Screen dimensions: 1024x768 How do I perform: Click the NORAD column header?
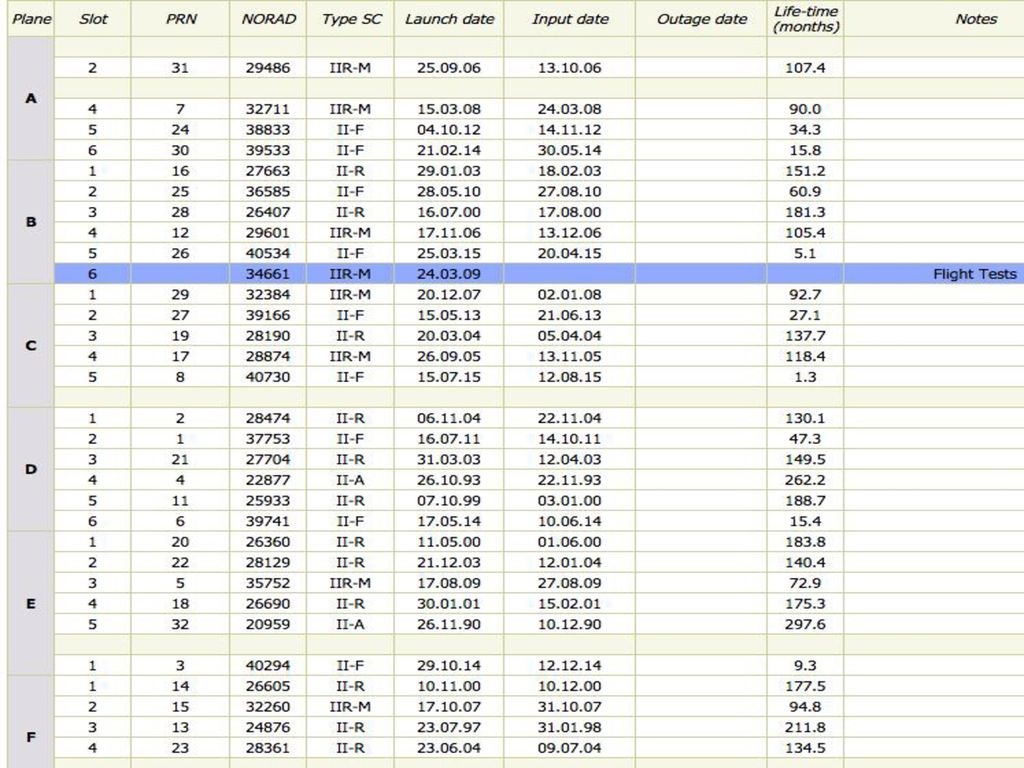tap(268, 19)
